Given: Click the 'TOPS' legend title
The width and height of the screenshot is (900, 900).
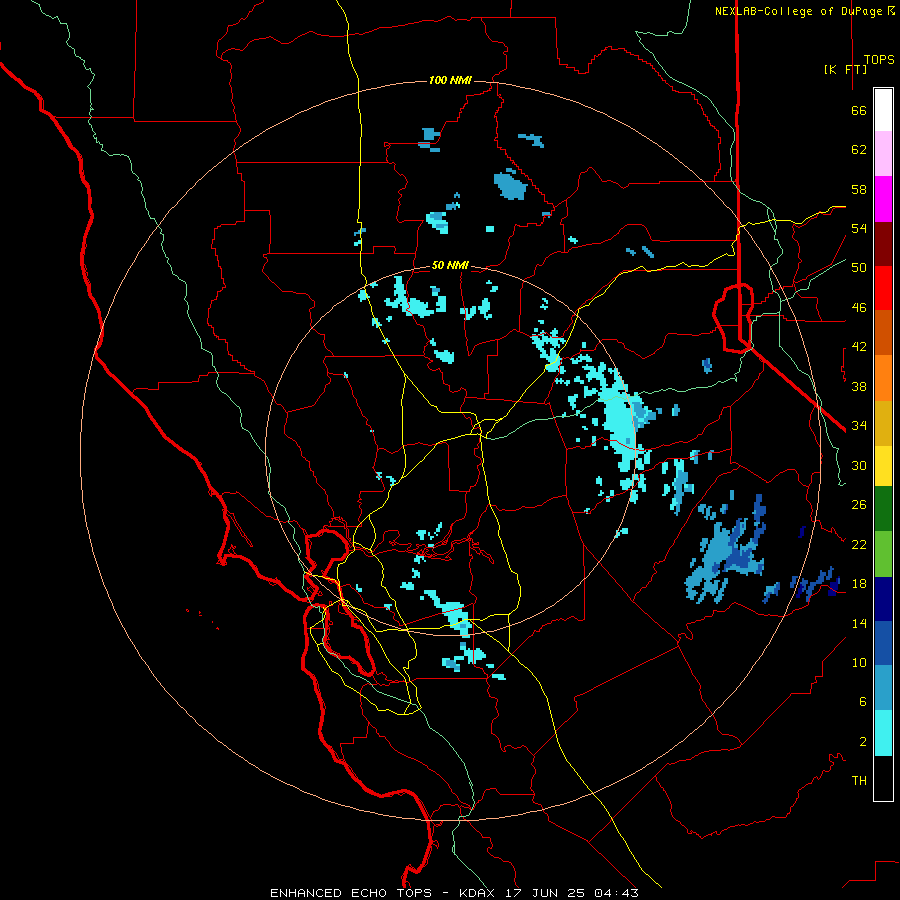Looking at the screenshot, I should (879, 60).
